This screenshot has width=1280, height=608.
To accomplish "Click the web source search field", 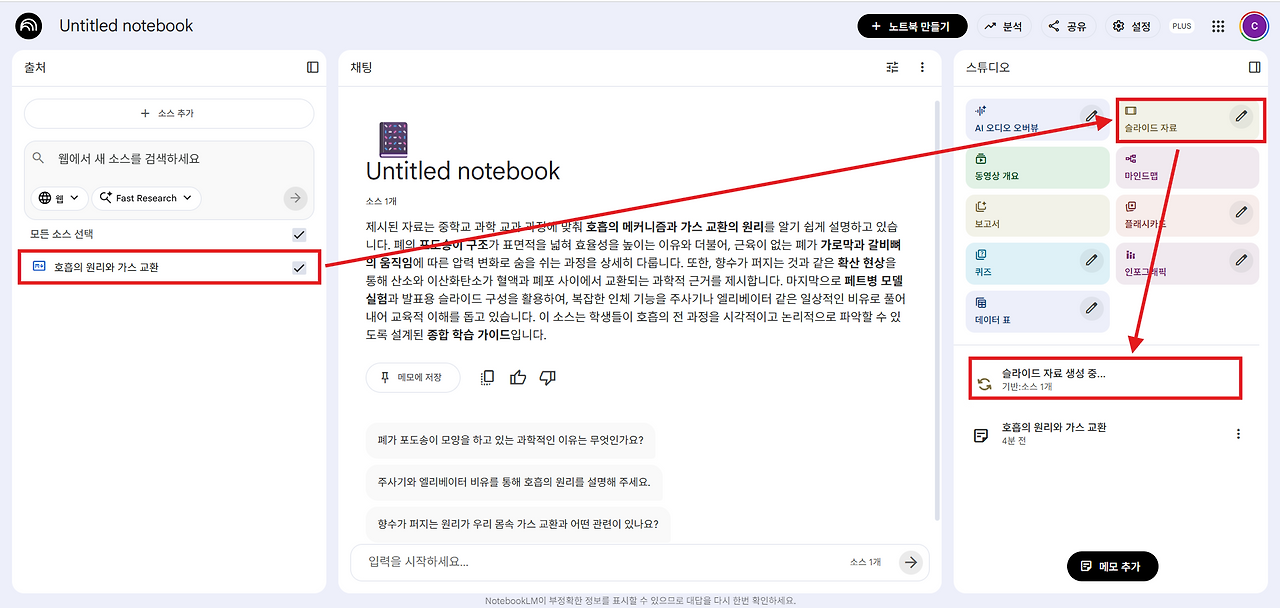I will 169,158.
